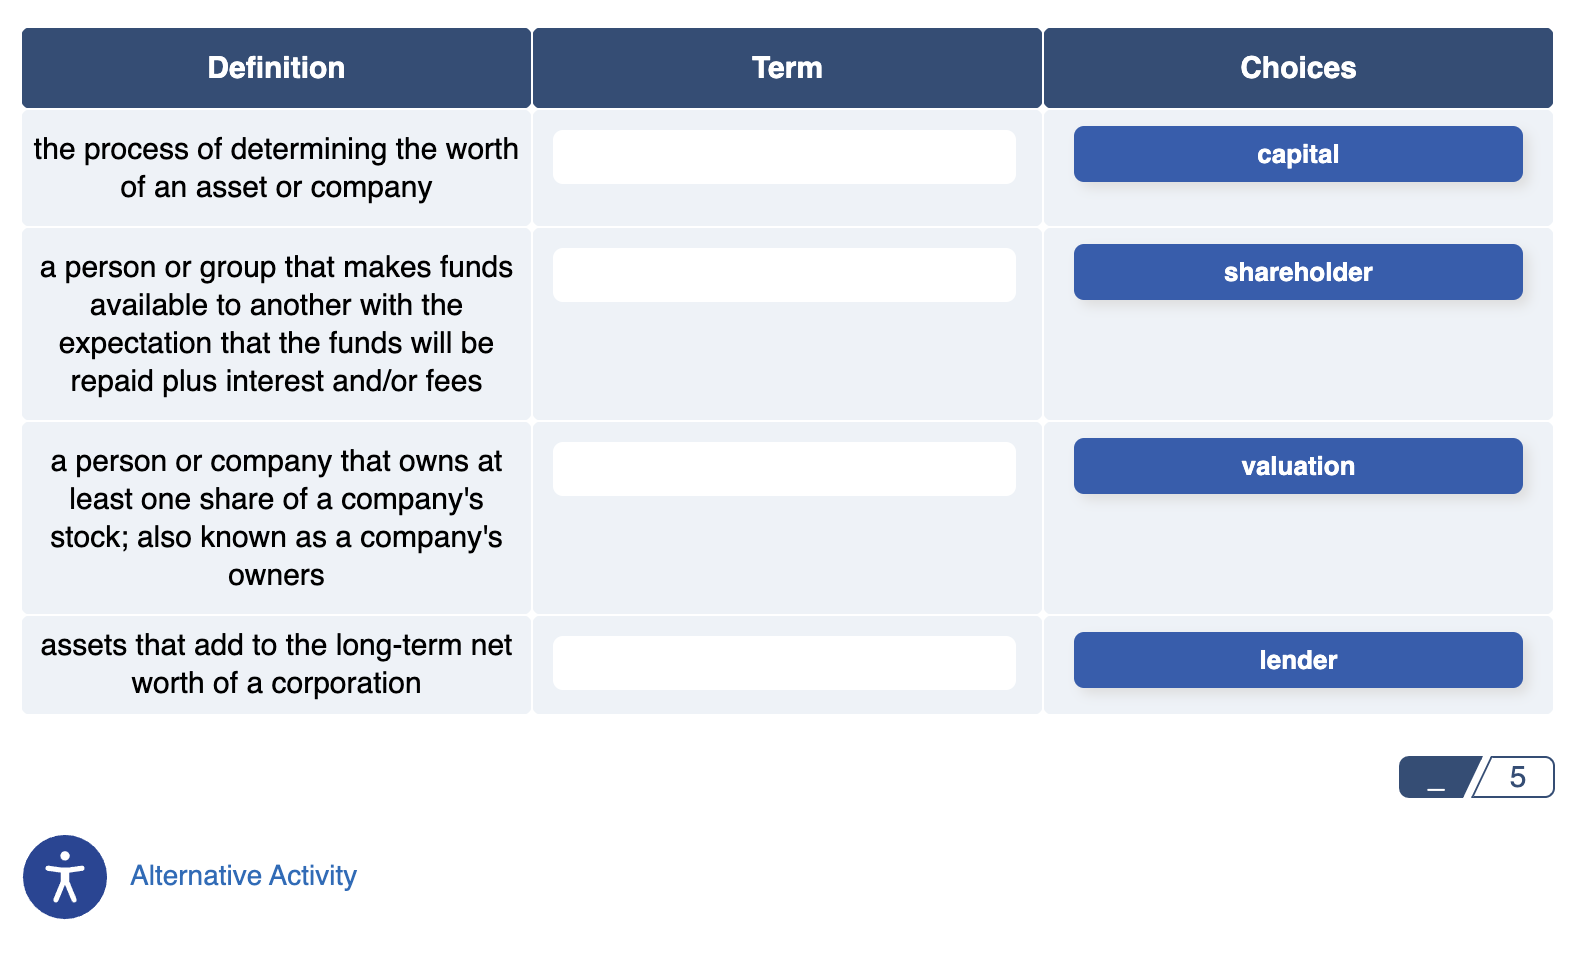Click the Definition column header
This screenshot has height=970, width=1584.
(x=276, y=68)
